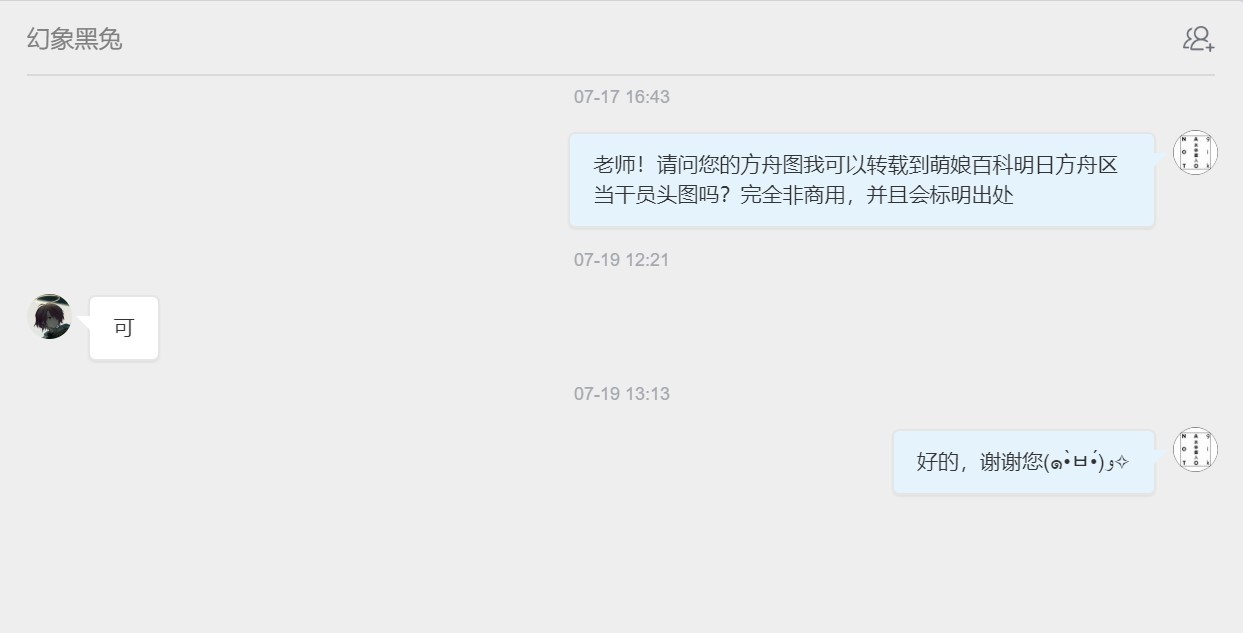The width and height of the screenshot is (1243, 633).
Task: Open 幻象黑兔's dark-haired avatar
Action: click(x=49, y=316)
